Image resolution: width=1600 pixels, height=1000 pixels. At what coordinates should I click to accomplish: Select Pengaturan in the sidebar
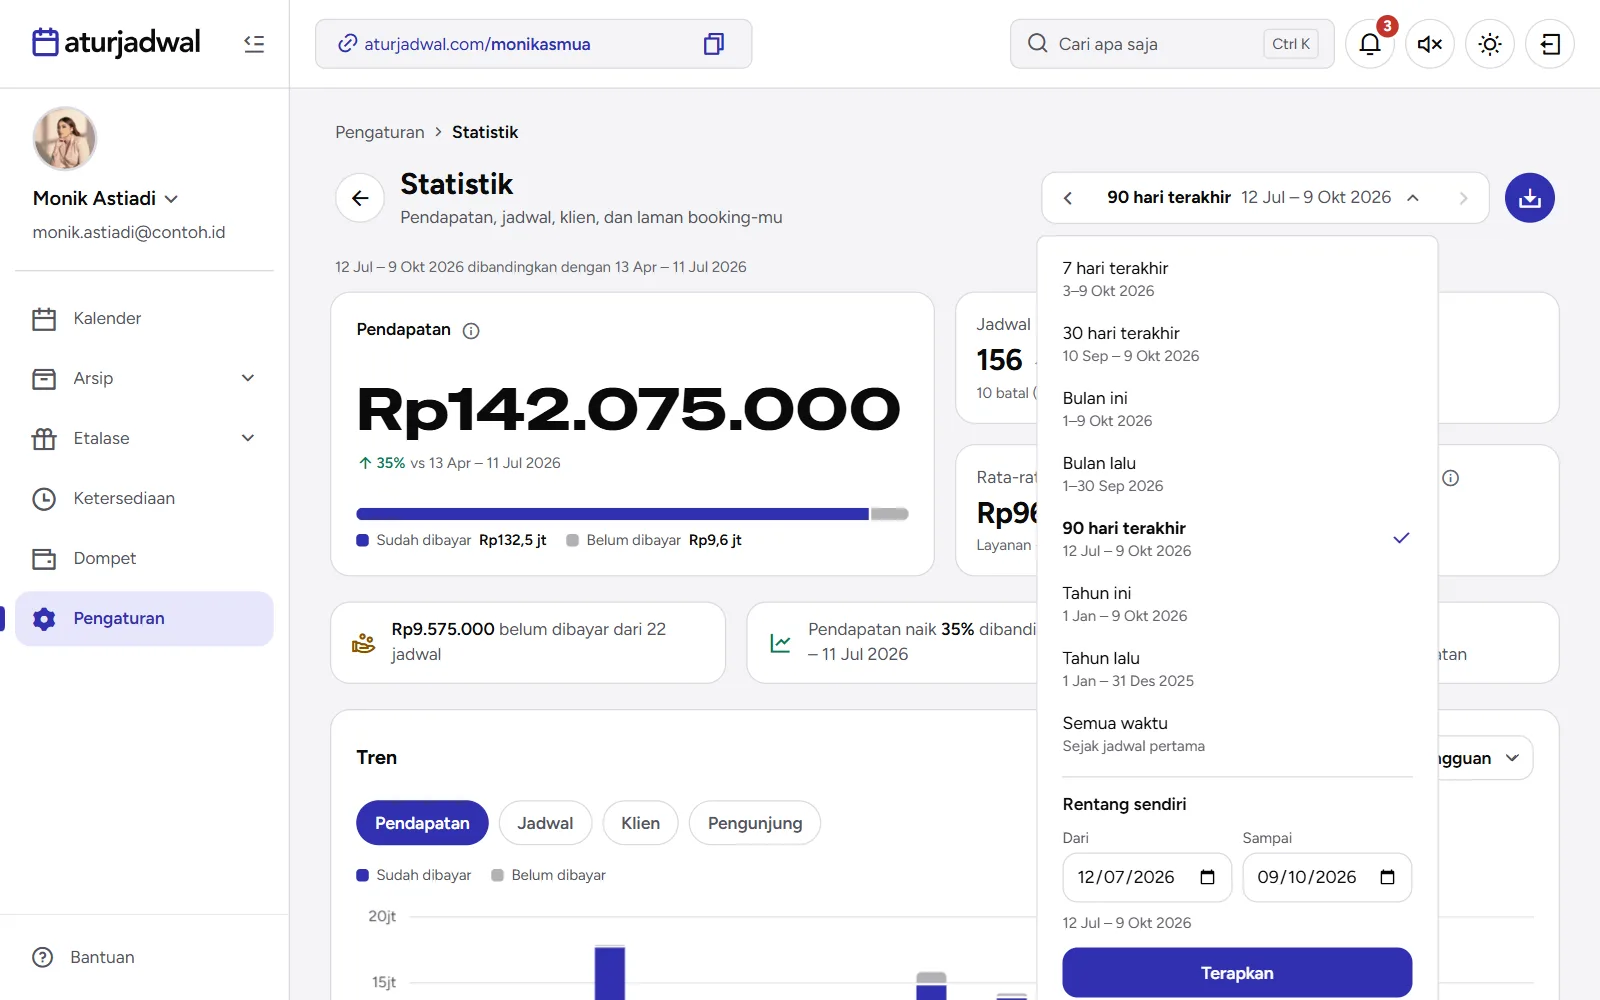pyautogui.click(x=145, y=619)
